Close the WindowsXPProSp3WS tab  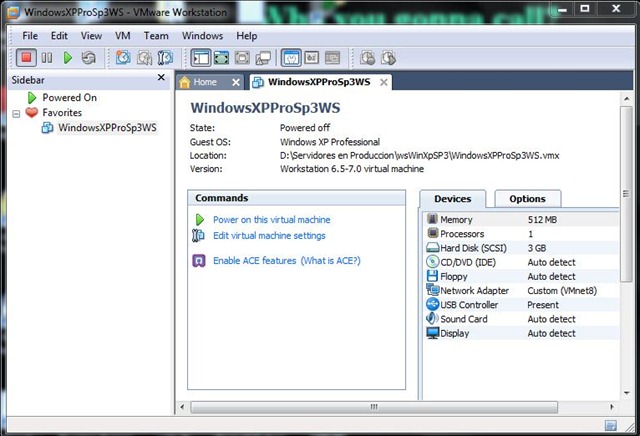384,82
